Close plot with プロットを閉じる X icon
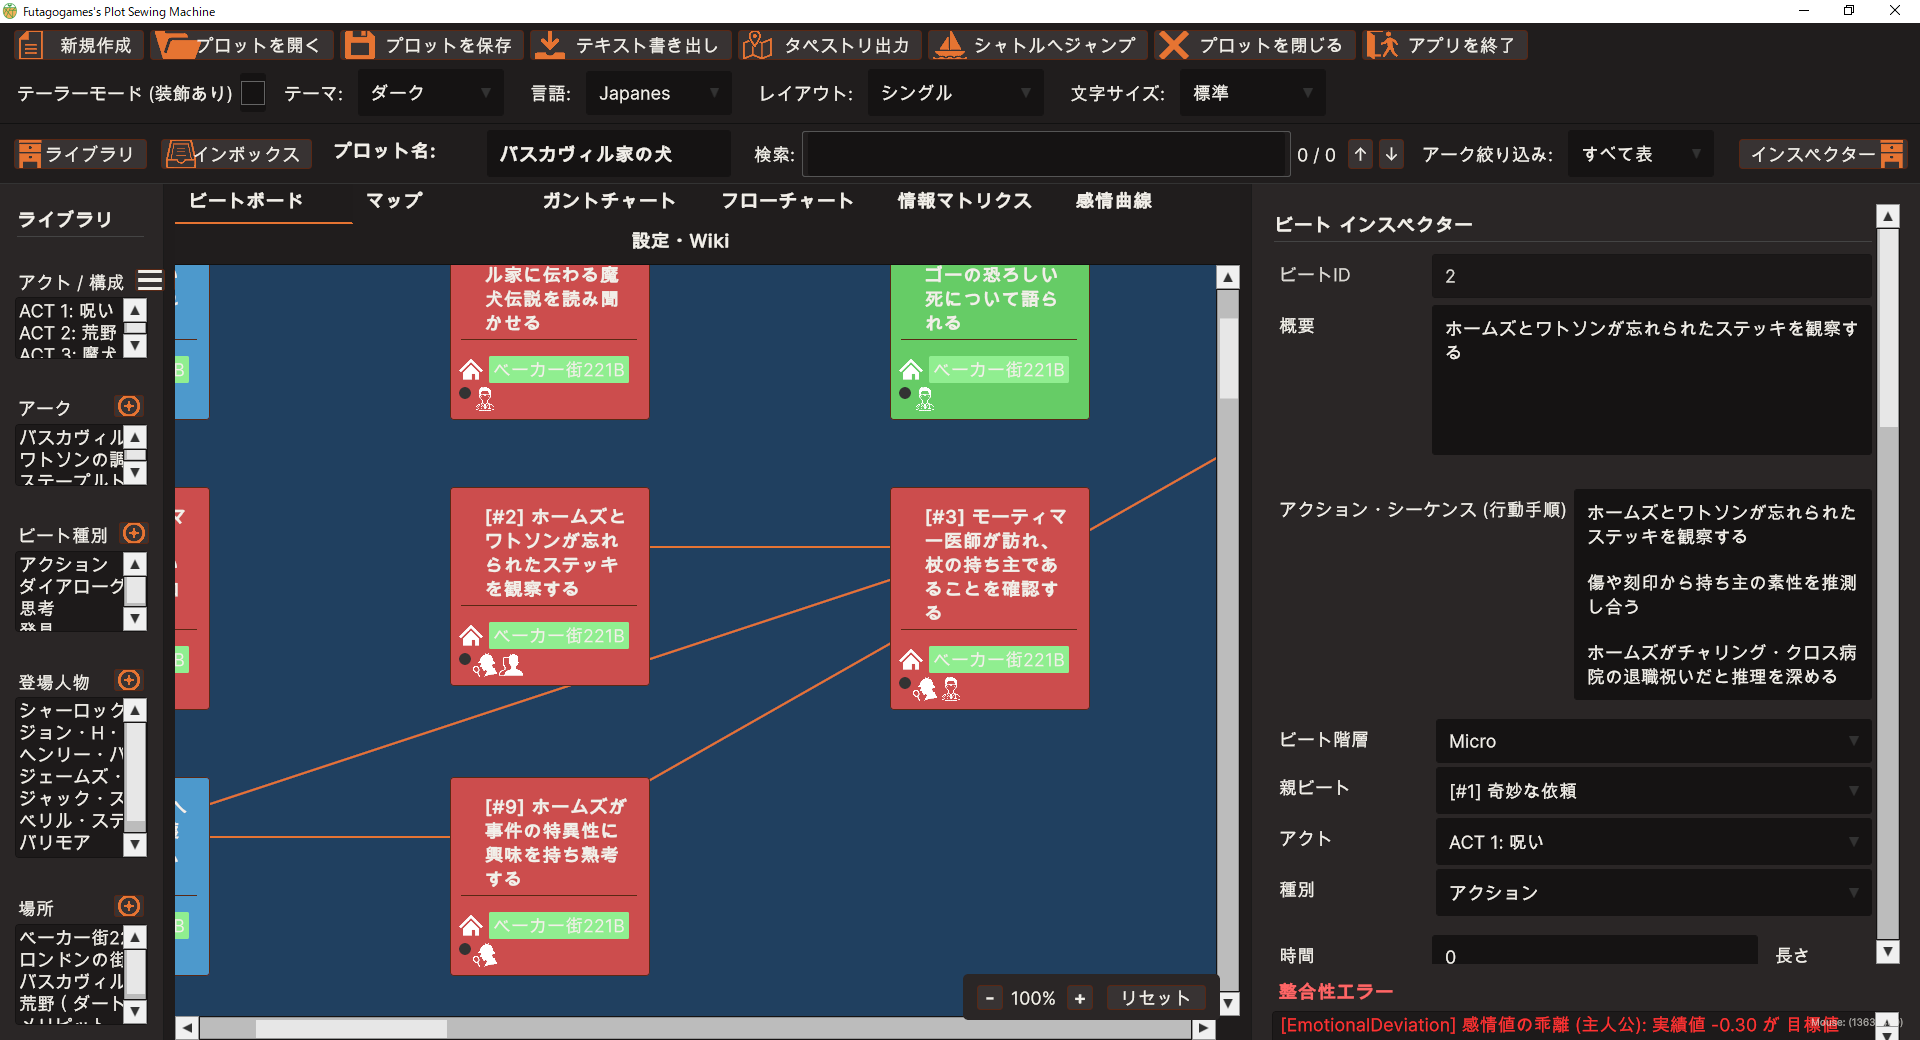The height and width of the screenshot is (1040, 1920). [x=1173, y=45]
